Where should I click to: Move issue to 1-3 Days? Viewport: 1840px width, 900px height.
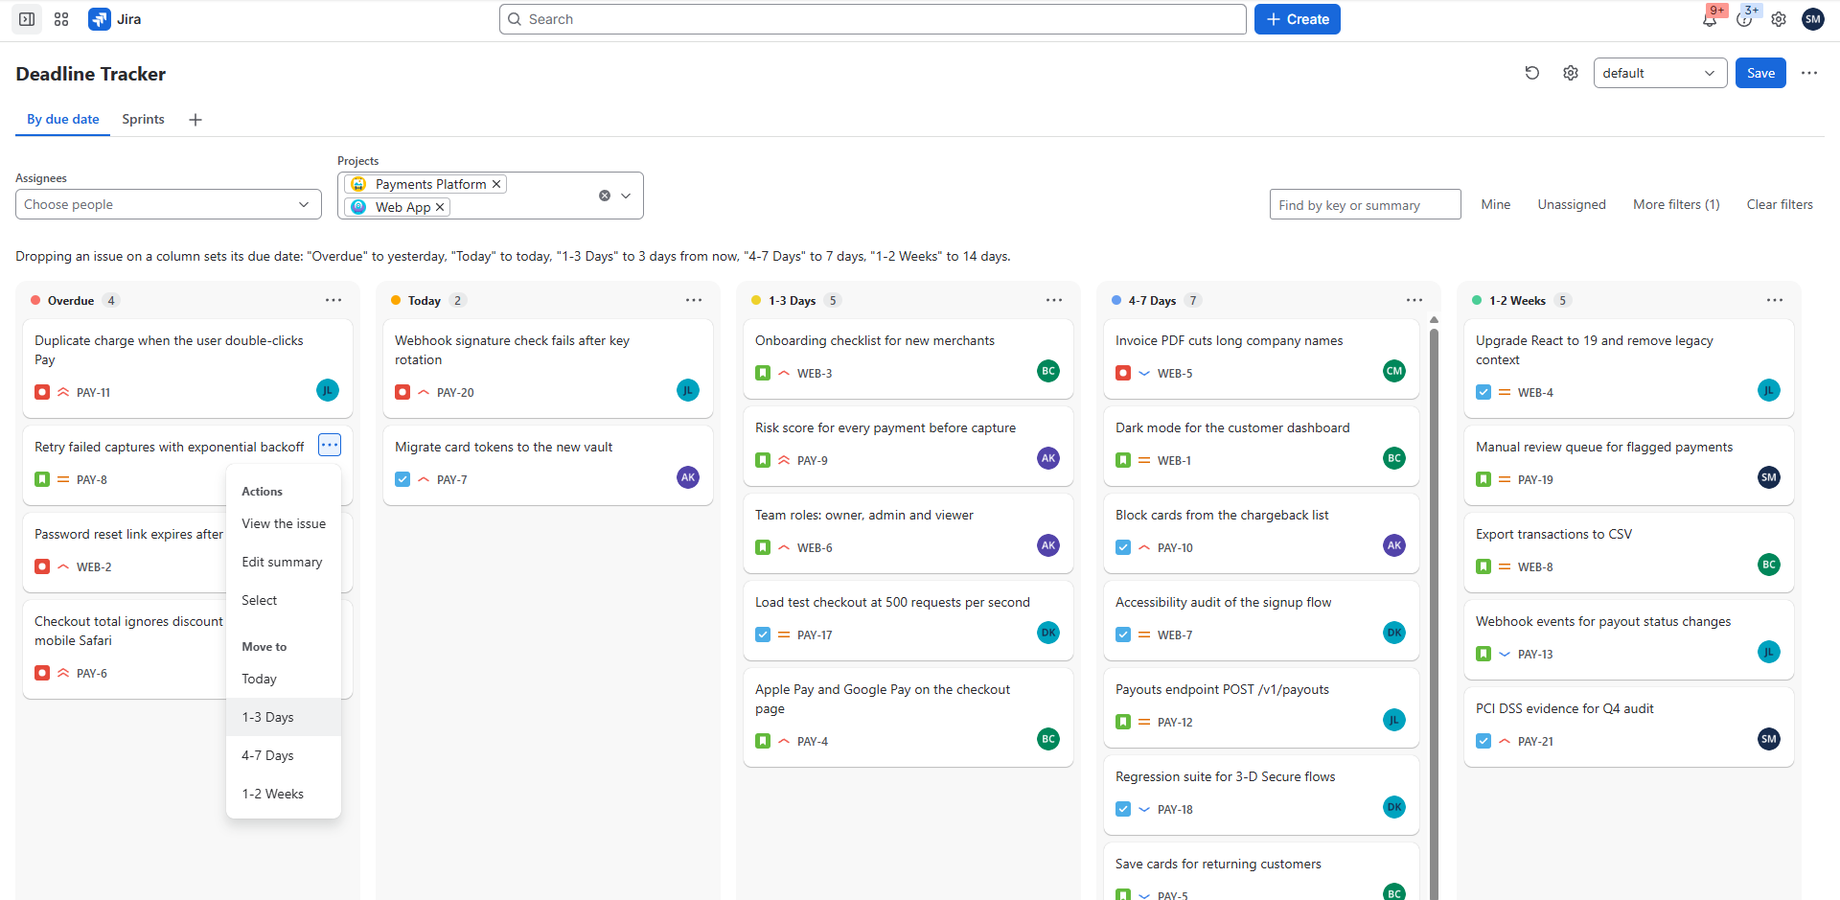[x=283, y=717]
